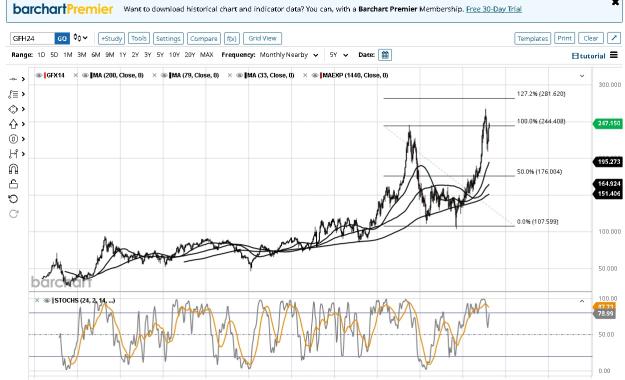625x380 pixels.
Task: Select the 20Y range
Action: (x=190, y=55)
